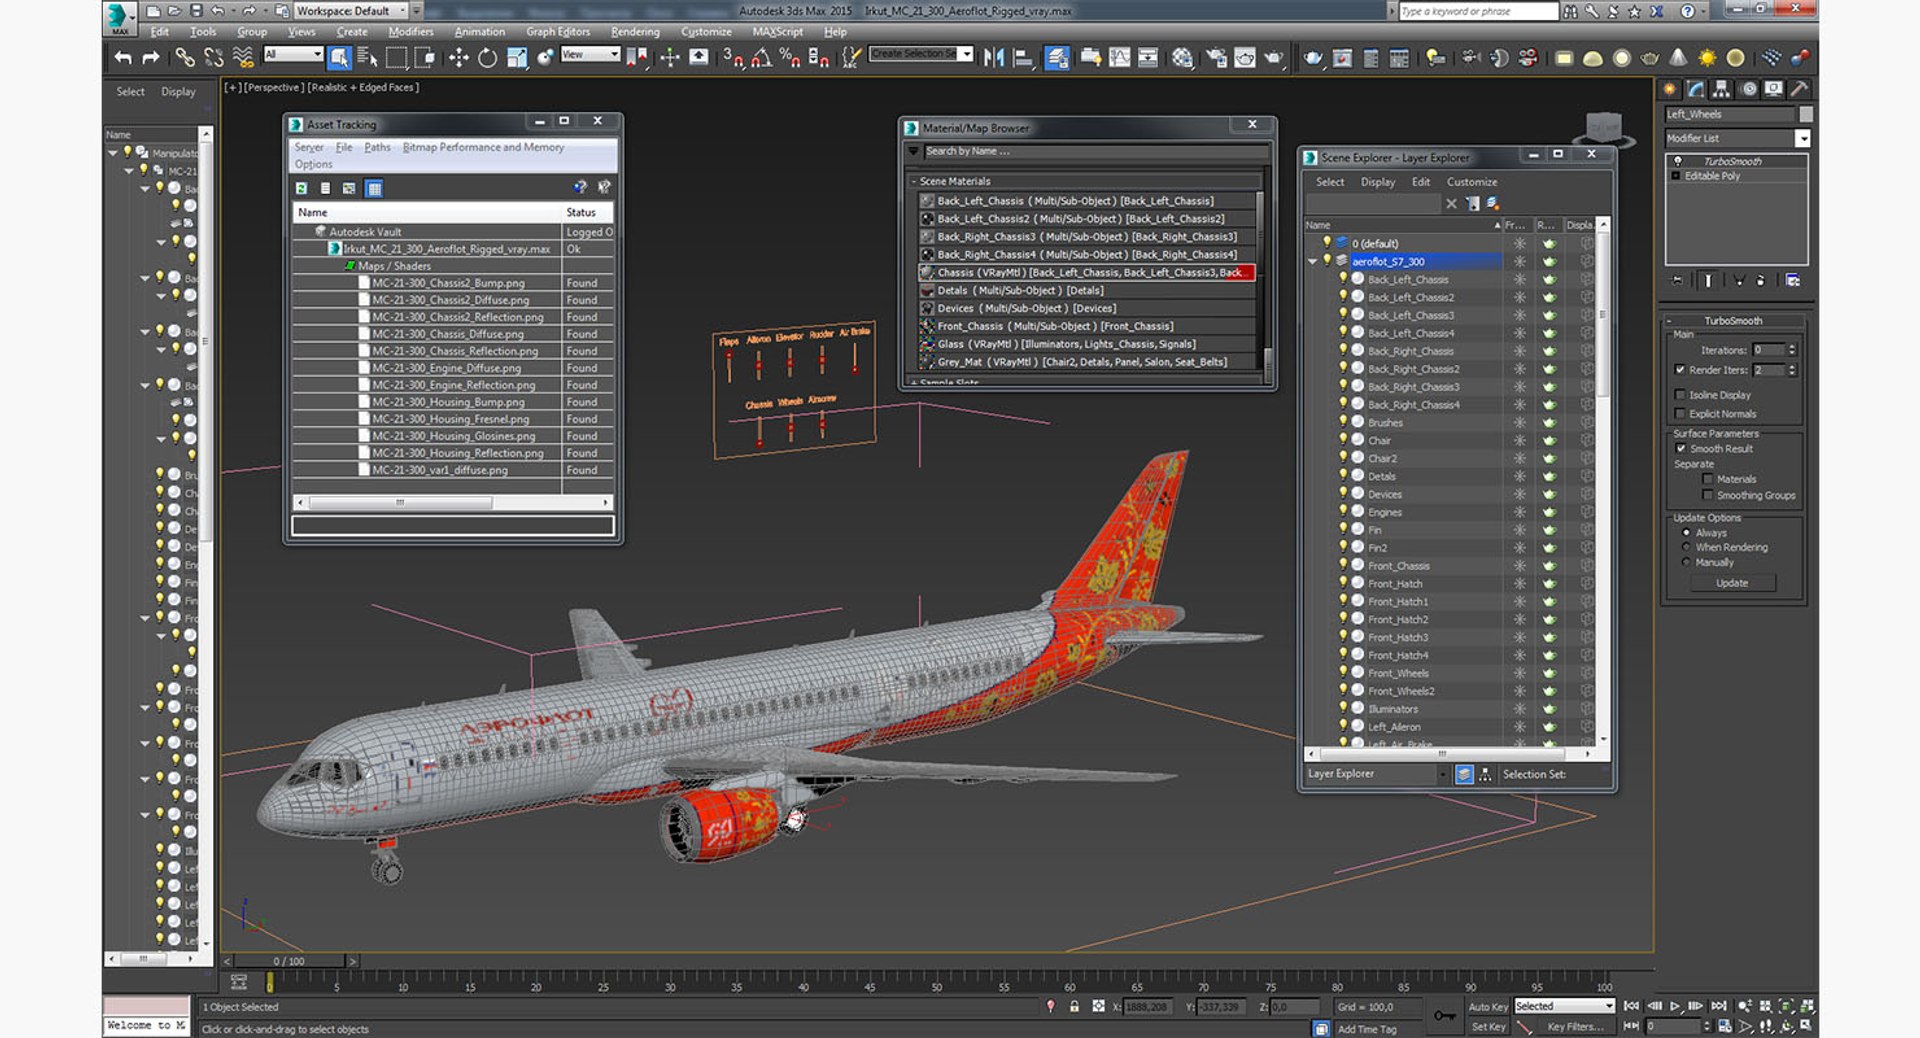Image resolution: width=1920 pixels, height=1038 pixels.
Task: Enable the Isoline Display checkbox
Action: [1680, 395]
